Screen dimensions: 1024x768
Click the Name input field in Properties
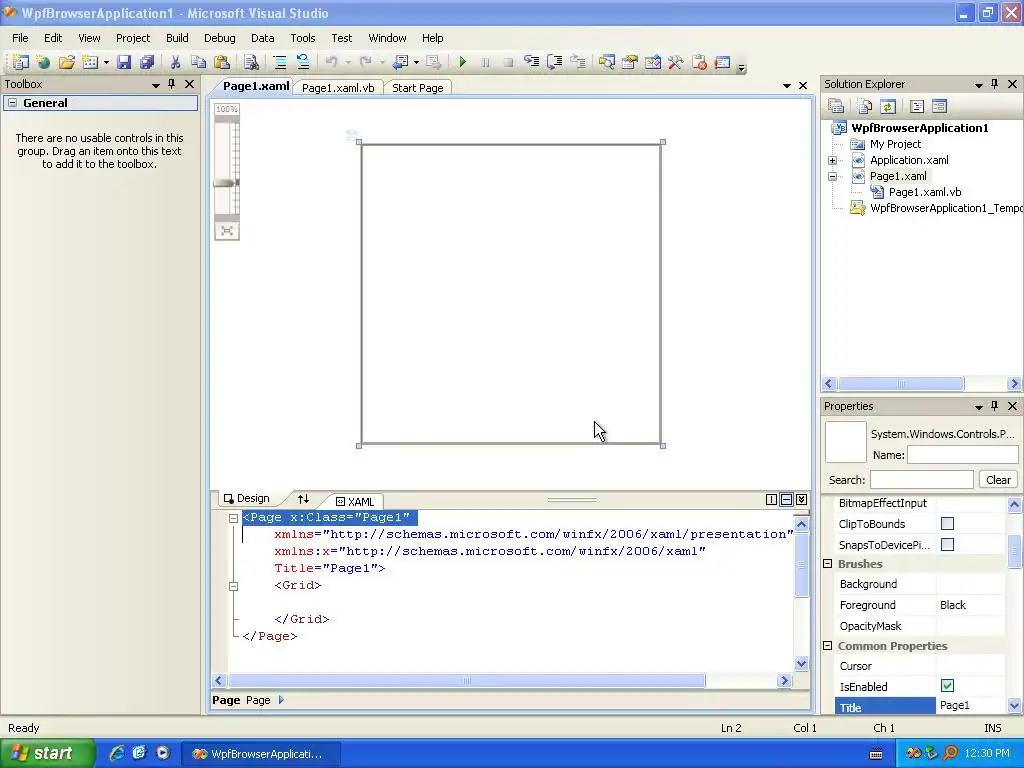962,455
